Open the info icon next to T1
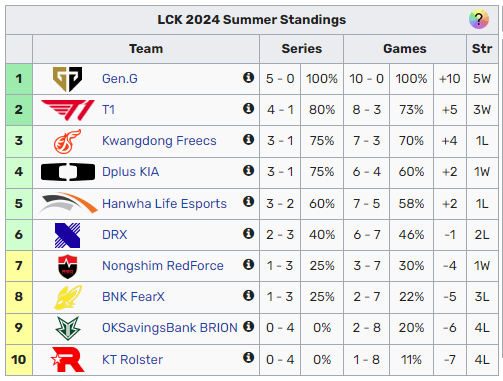Viewport: 503px width, 381px height. click(x=248, y=108)
